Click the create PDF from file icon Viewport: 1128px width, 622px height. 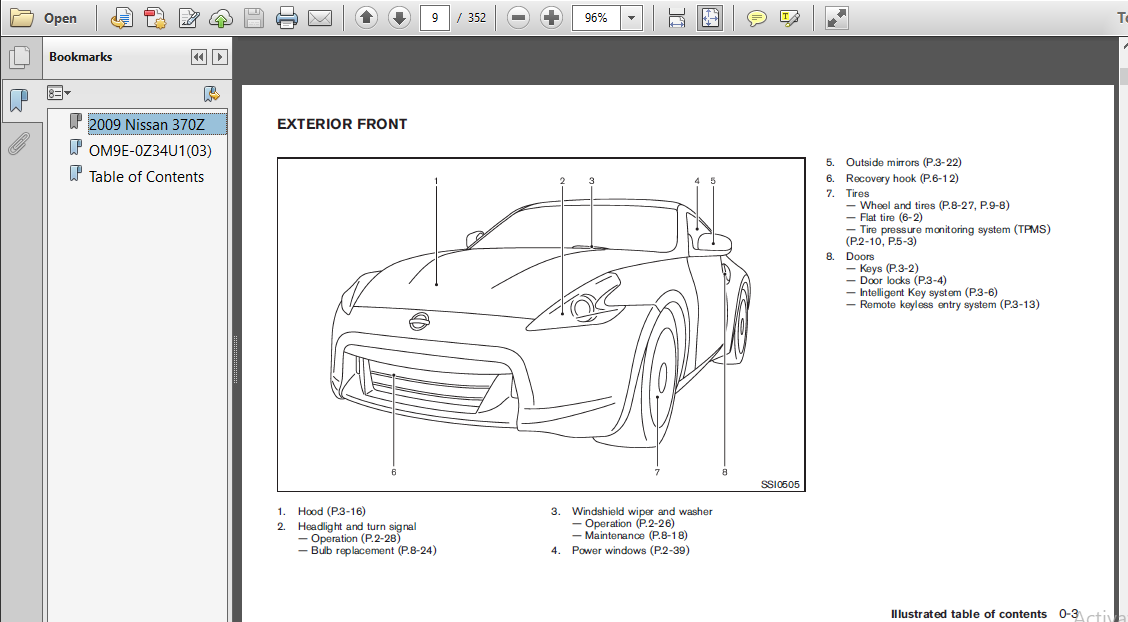122,18
